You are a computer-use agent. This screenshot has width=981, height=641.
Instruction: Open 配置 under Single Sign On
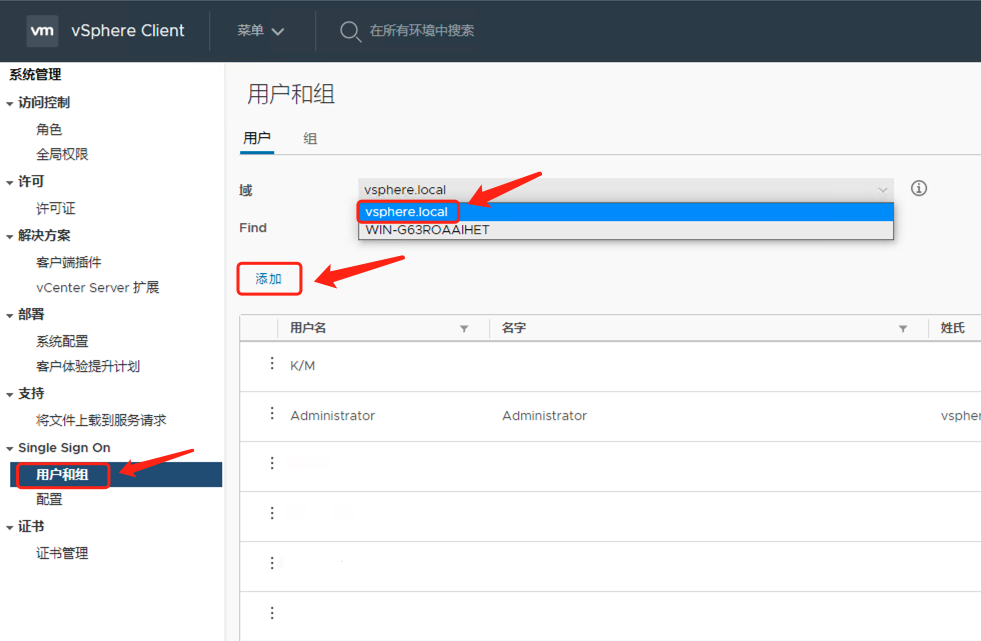coord(49,500)
